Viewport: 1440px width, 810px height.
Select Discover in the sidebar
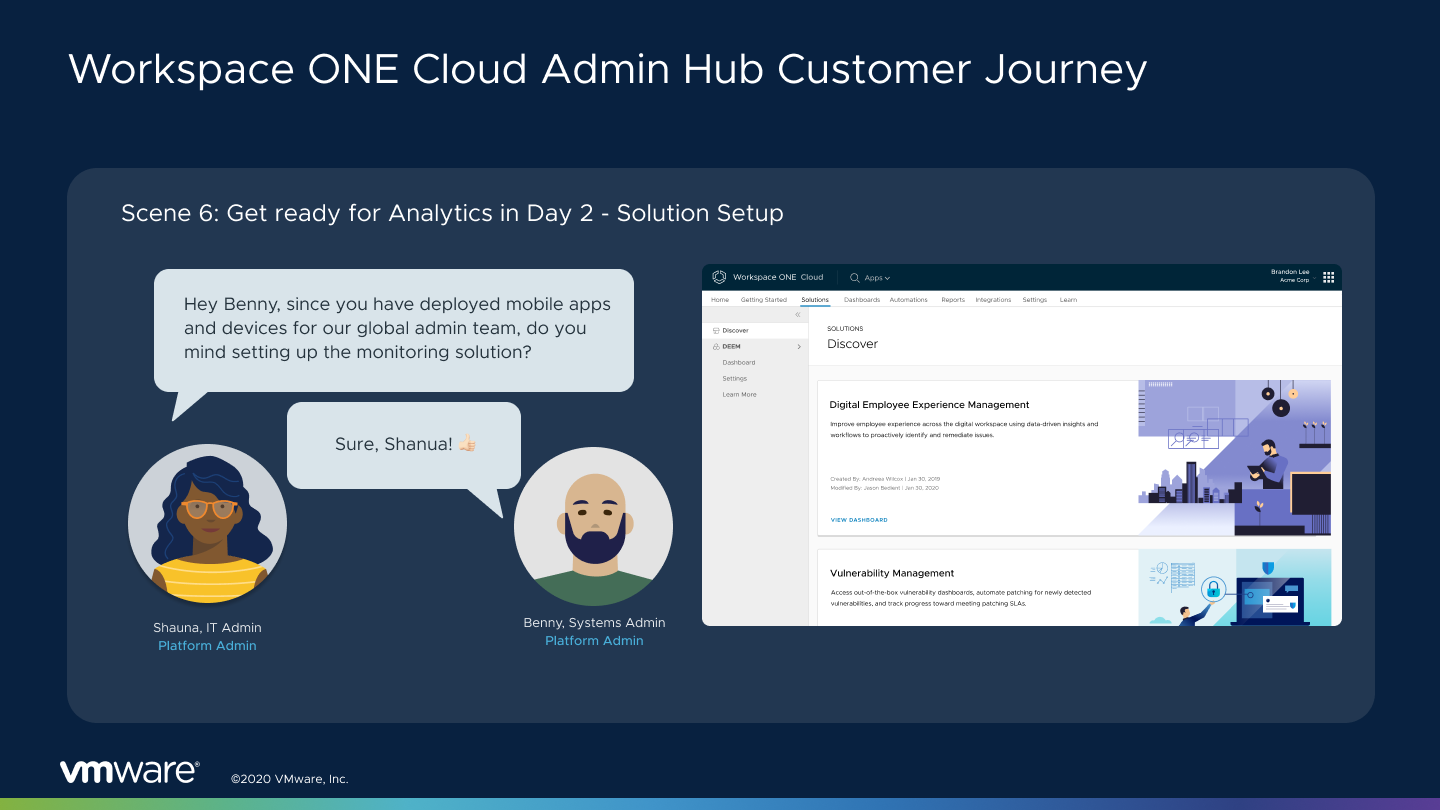[755, 331]
